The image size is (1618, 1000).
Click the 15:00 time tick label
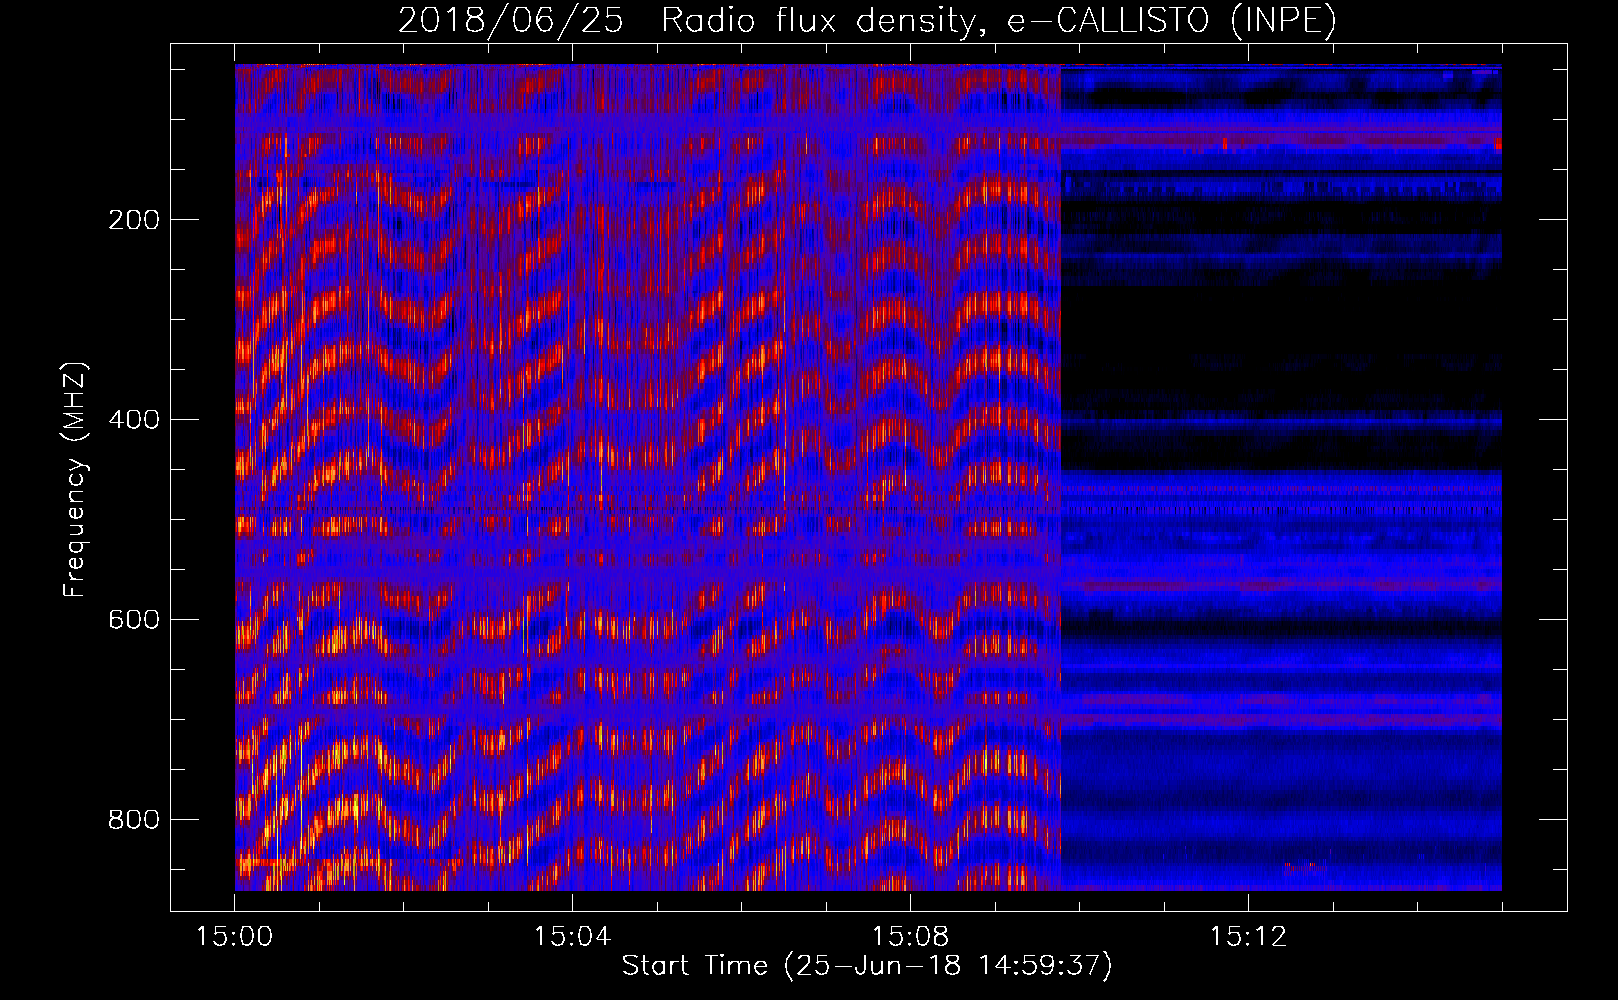coord(235,937)
